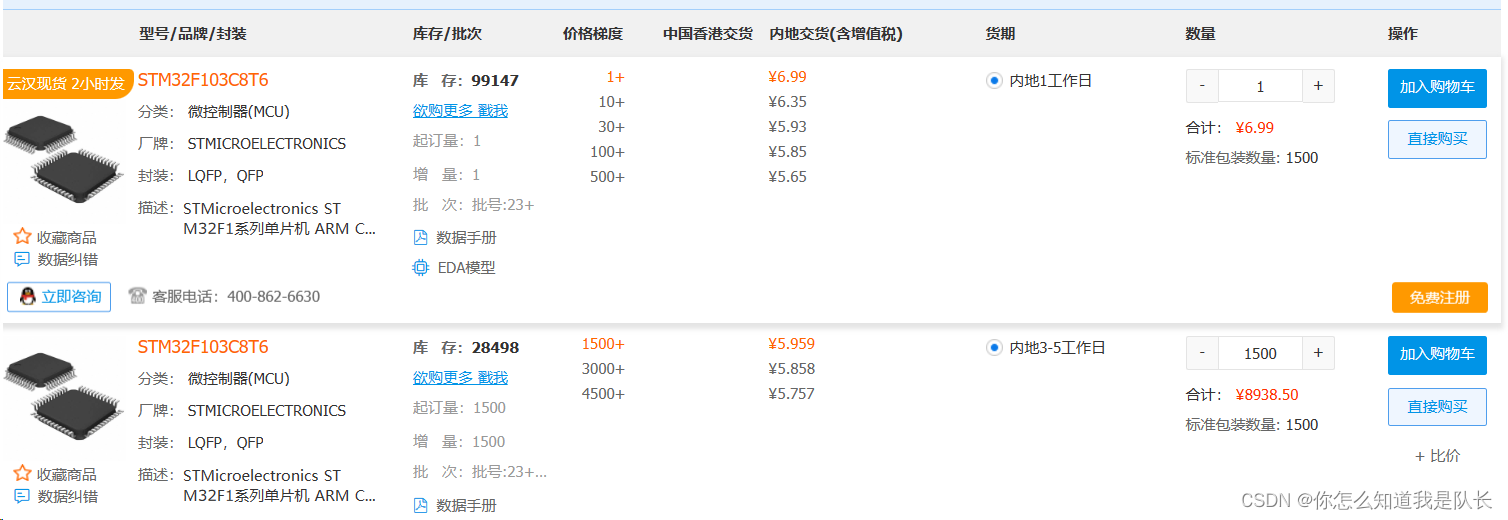Click first product chip thumbnail image
This screenshot has width=1508, height=520.
click(63, 160)
